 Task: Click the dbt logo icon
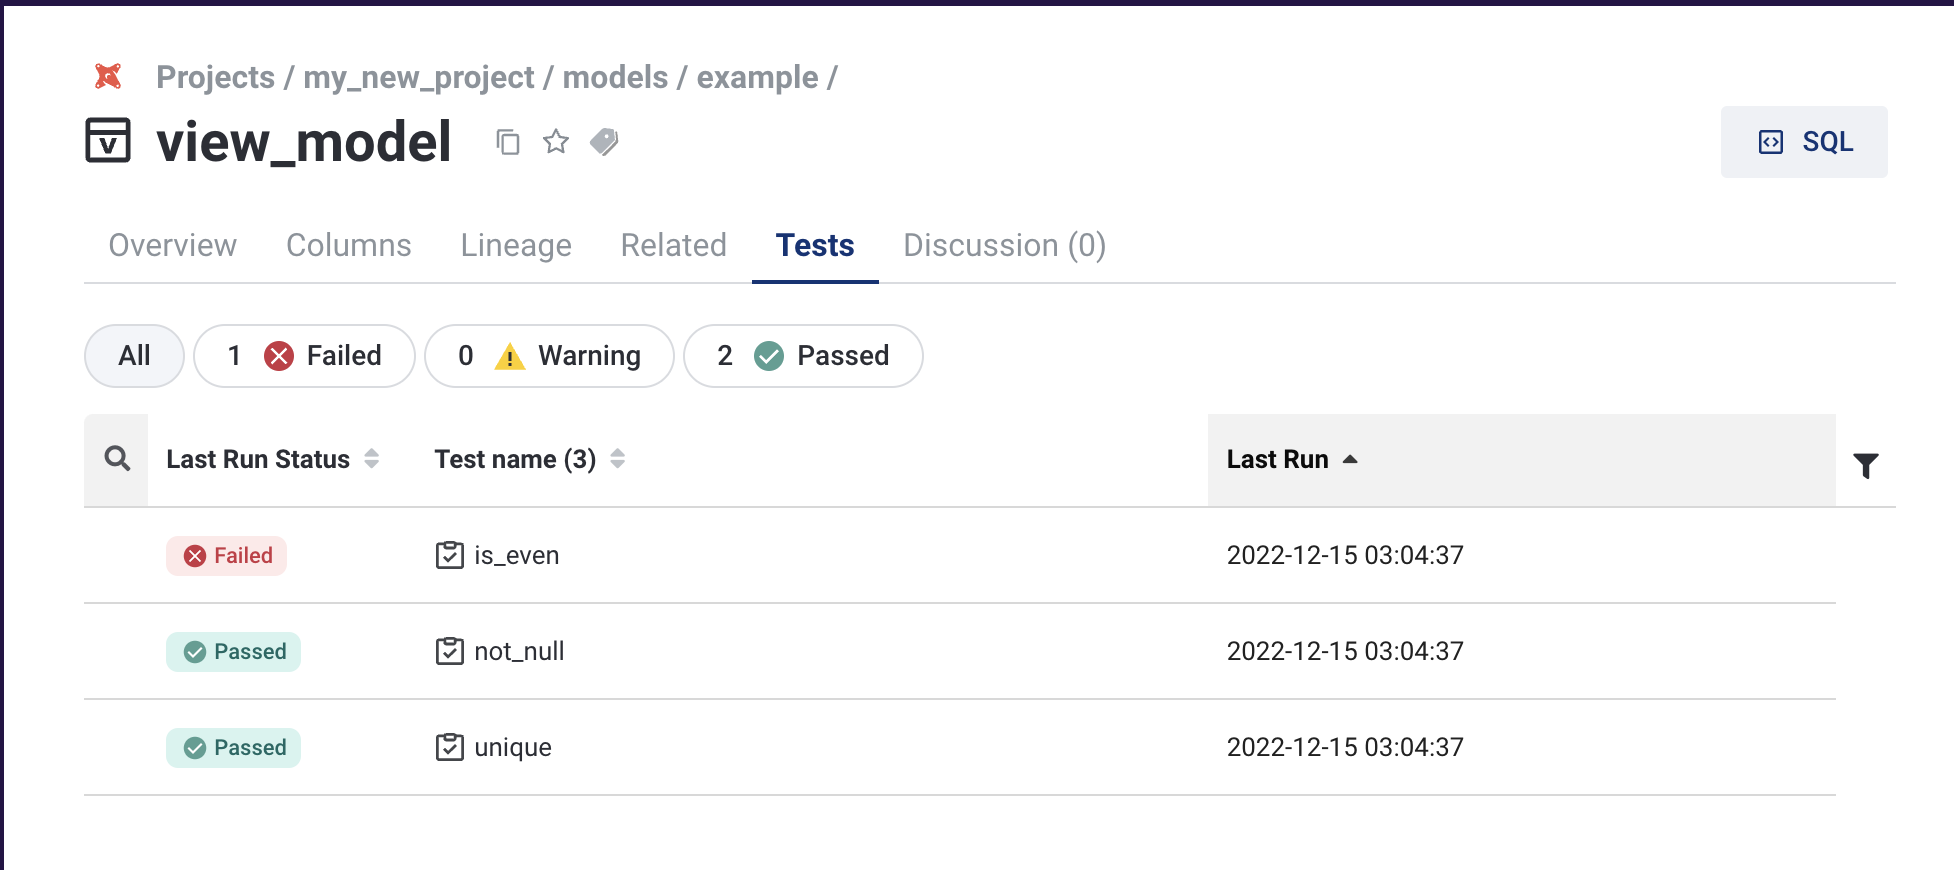[108, 77]
